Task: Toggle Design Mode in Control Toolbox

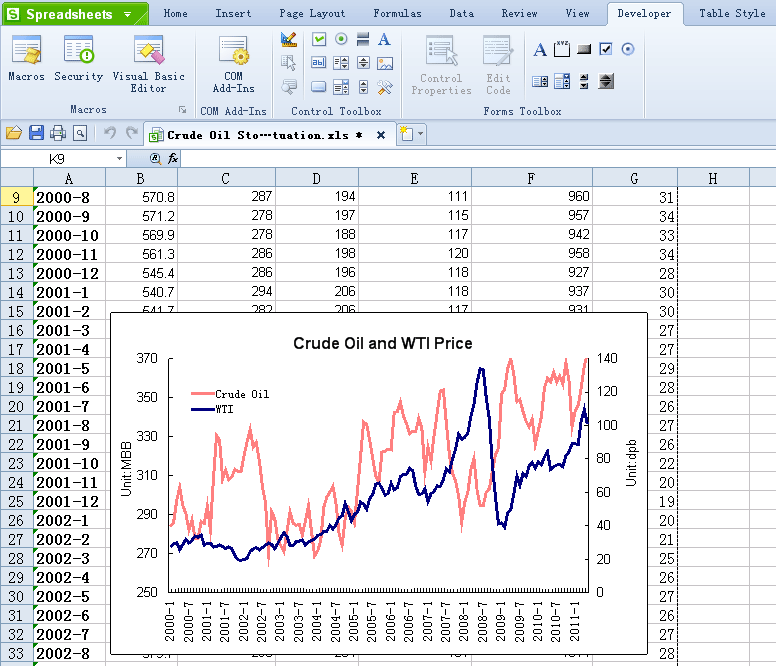Action: coord(289,40)
